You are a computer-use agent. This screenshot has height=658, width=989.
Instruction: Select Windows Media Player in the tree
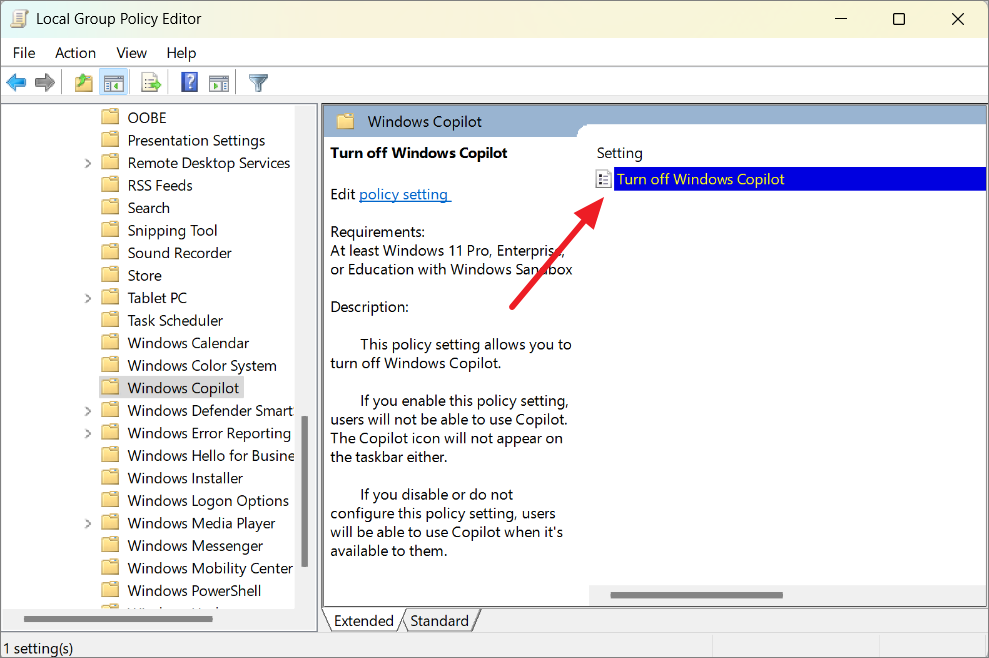tap(201, 523)
